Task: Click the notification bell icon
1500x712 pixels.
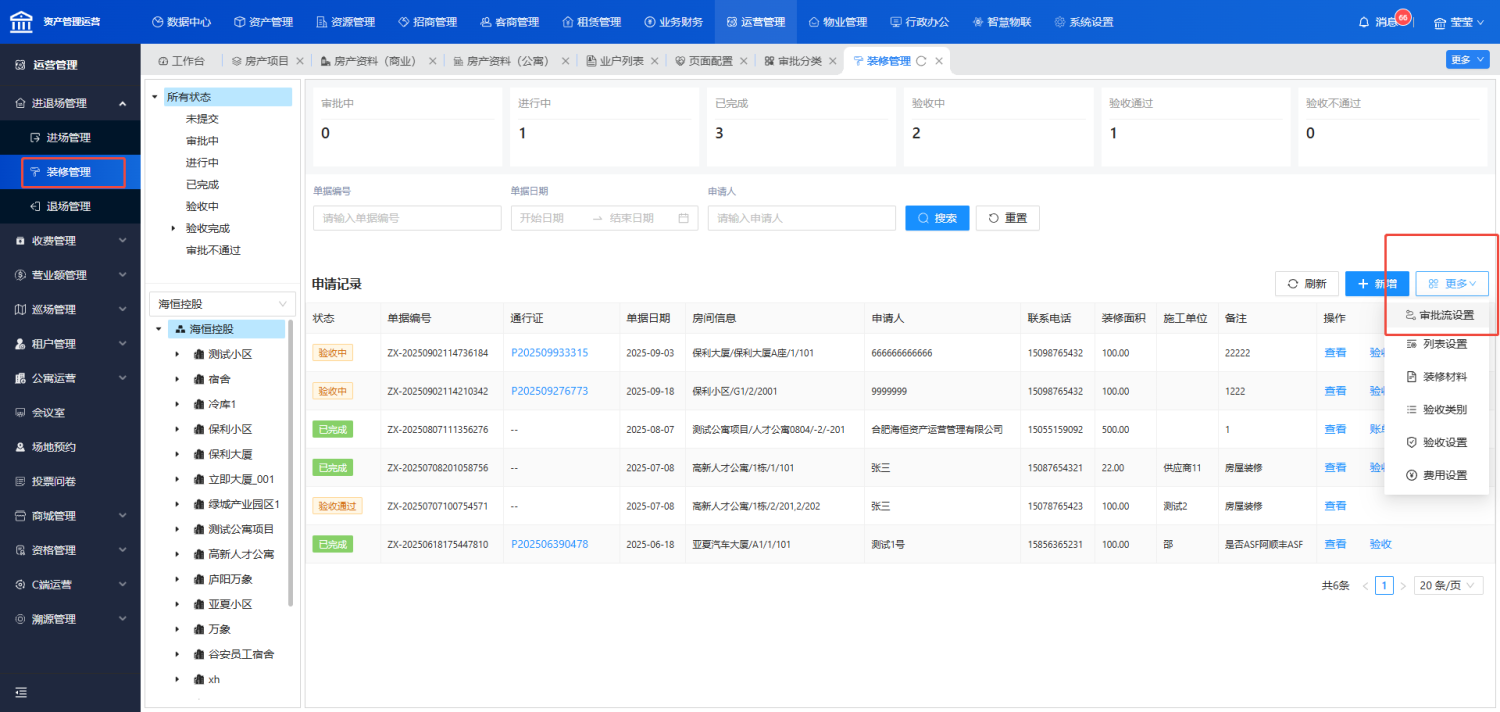Action: tap(1364, 22)
